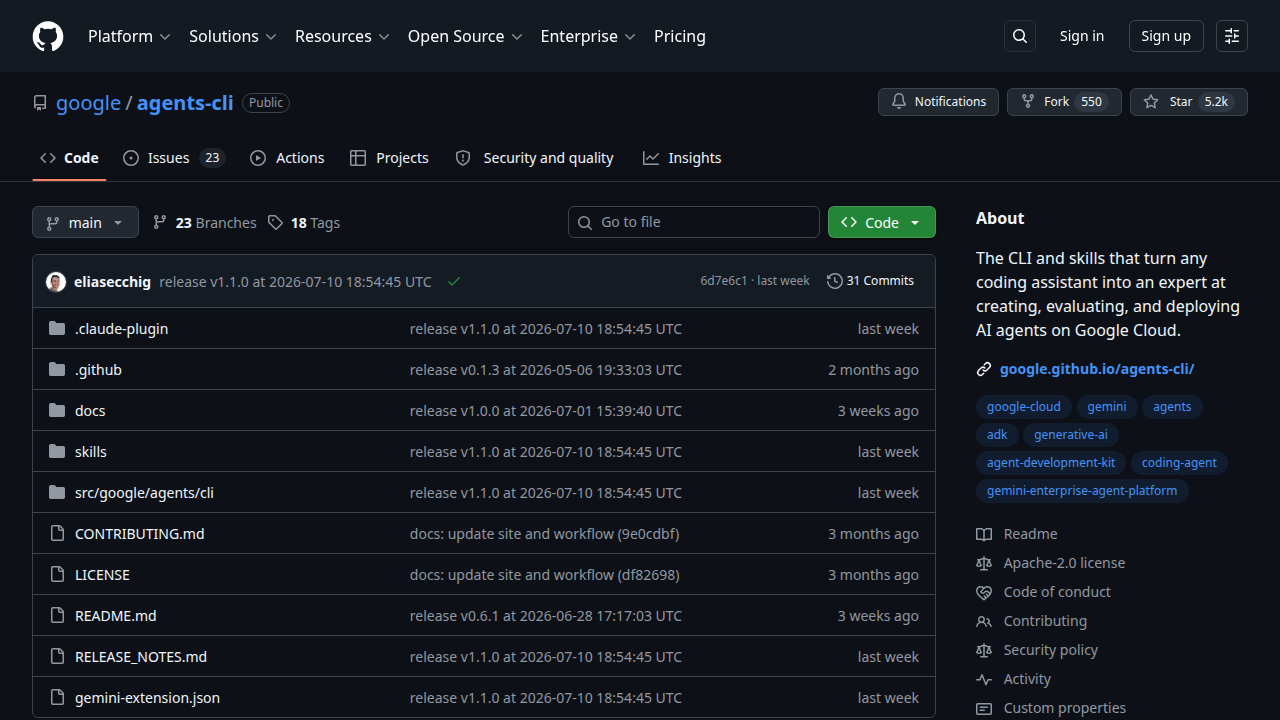Image resolution: width=1280 pixels, height=720 pixels.
Task: Expand the Resources menu
Action: coord(341,36)
